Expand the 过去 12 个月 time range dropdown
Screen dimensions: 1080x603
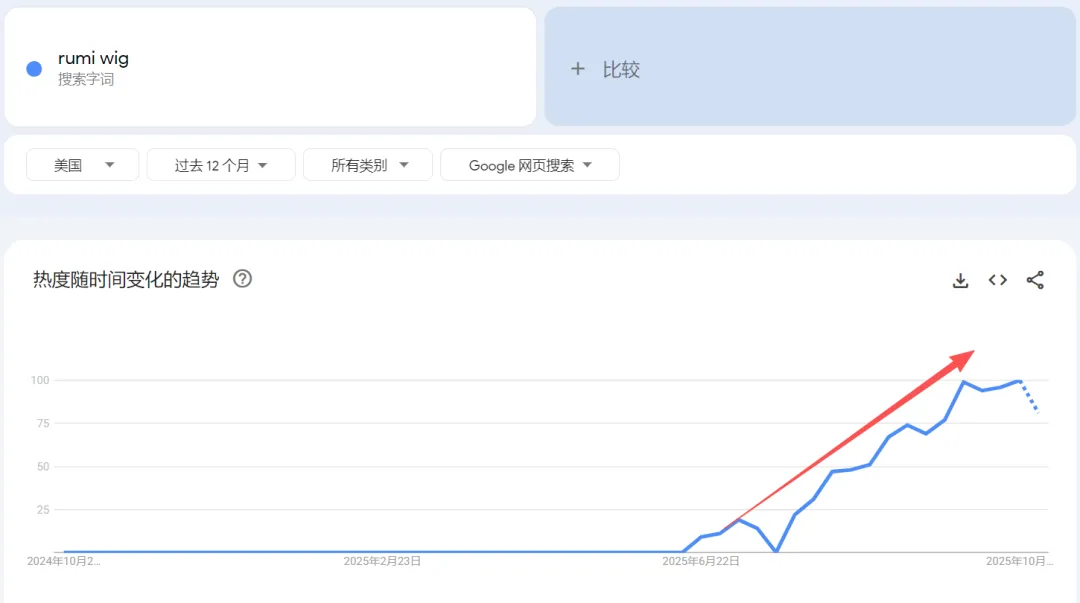point(220,164)
